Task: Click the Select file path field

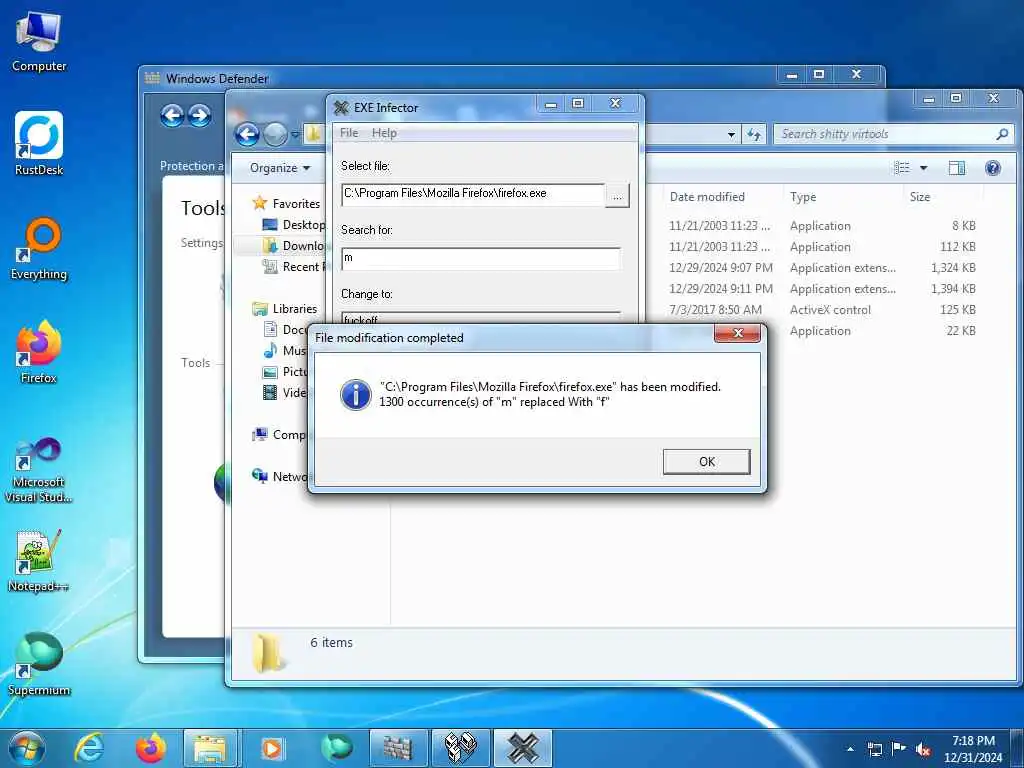Action: pyautogui.click(x=473, y=194)
